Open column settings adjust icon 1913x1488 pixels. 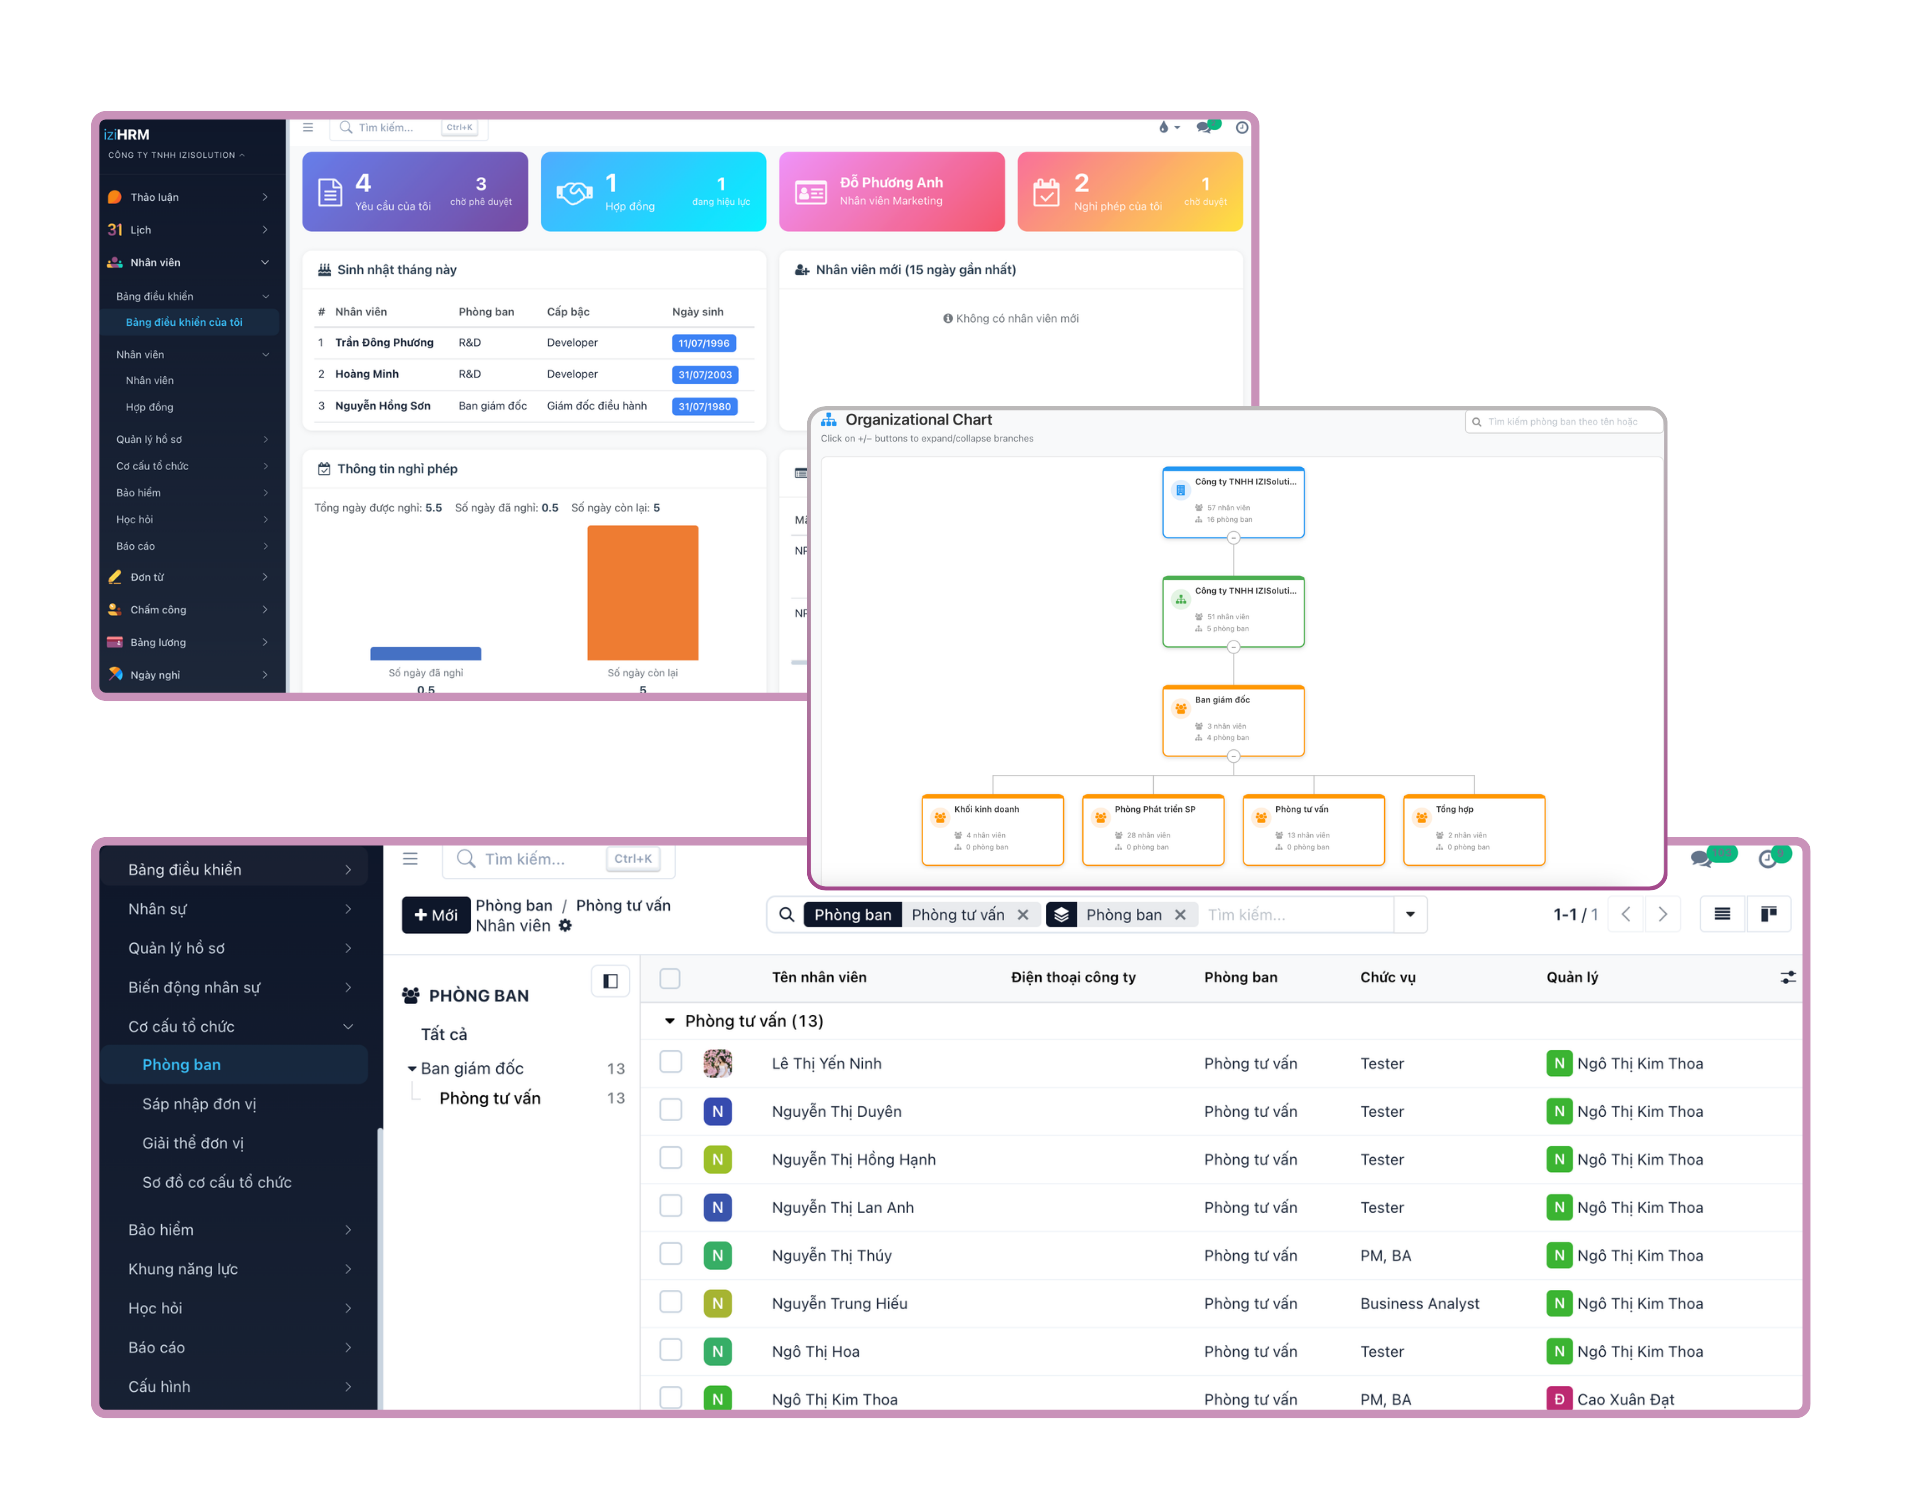1788,978
